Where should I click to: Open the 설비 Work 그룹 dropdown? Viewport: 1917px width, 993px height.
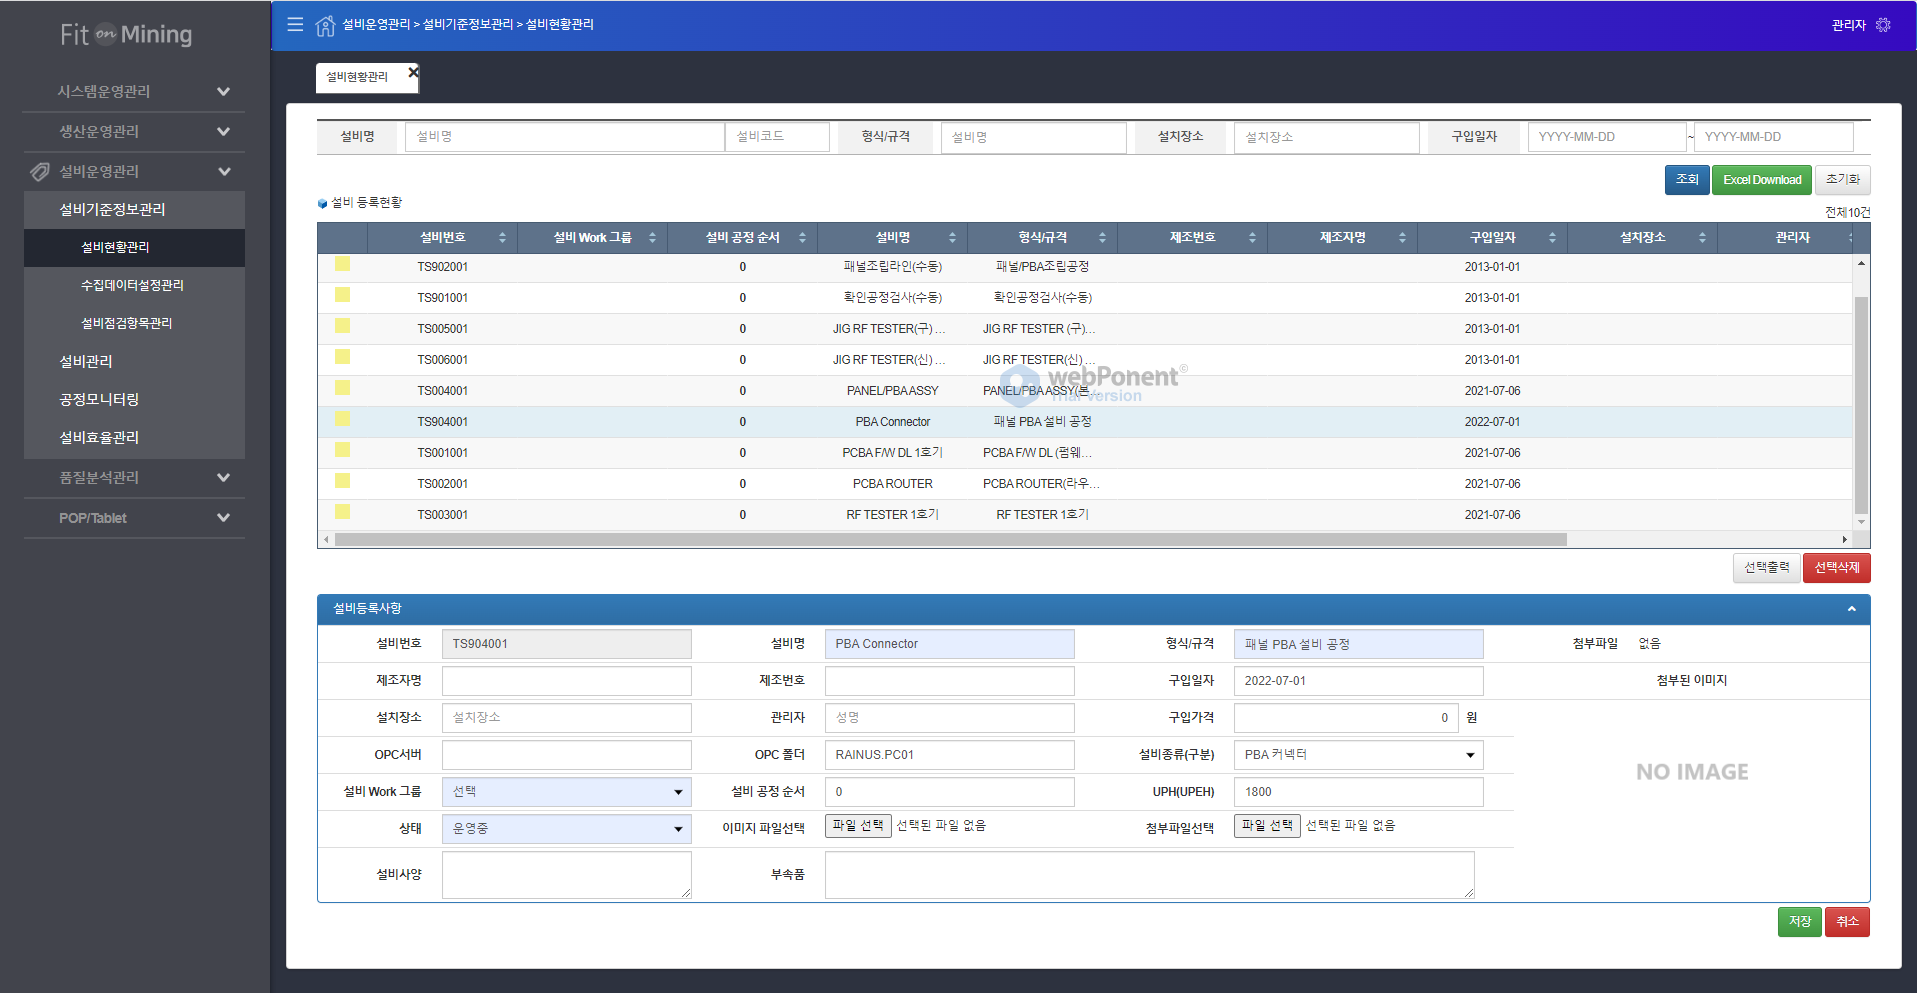(x=566, y=792)
